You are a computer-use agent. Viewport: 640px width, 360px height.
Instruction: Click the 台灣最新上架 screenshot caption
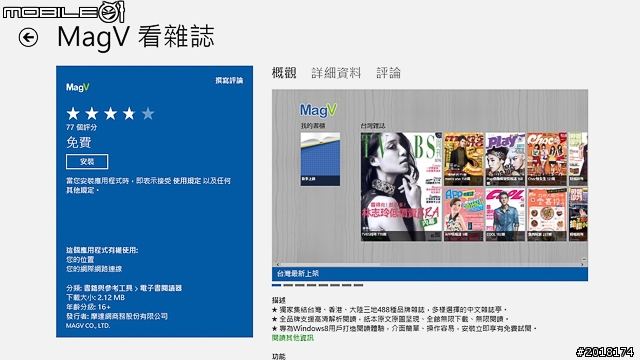coord(298,274)
